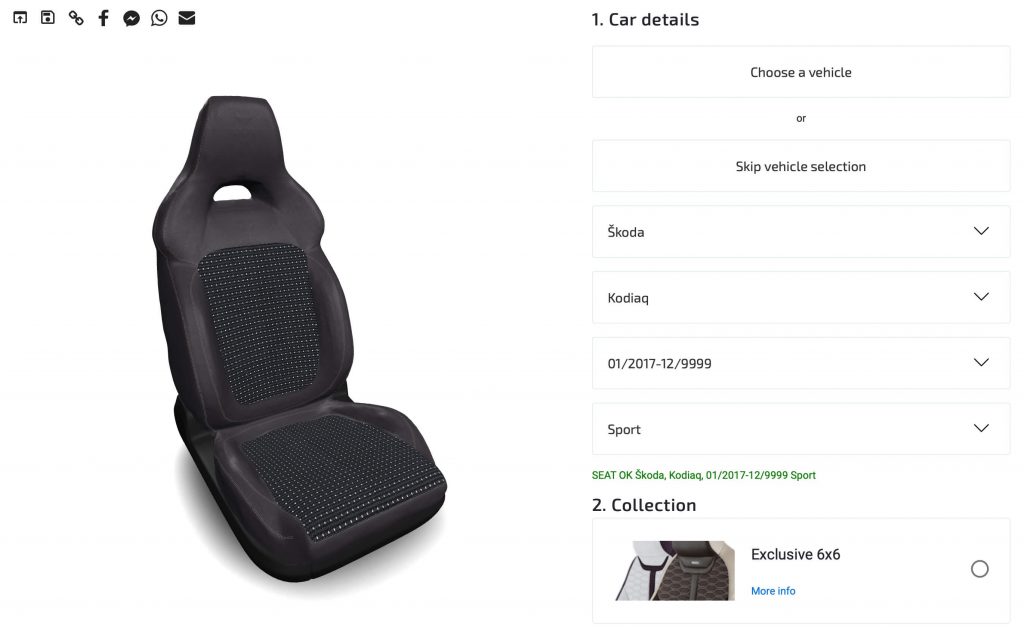Open the More info link for Exclusive 6x6
This screenshot has height=629, width=1024.
pos(773,591)
